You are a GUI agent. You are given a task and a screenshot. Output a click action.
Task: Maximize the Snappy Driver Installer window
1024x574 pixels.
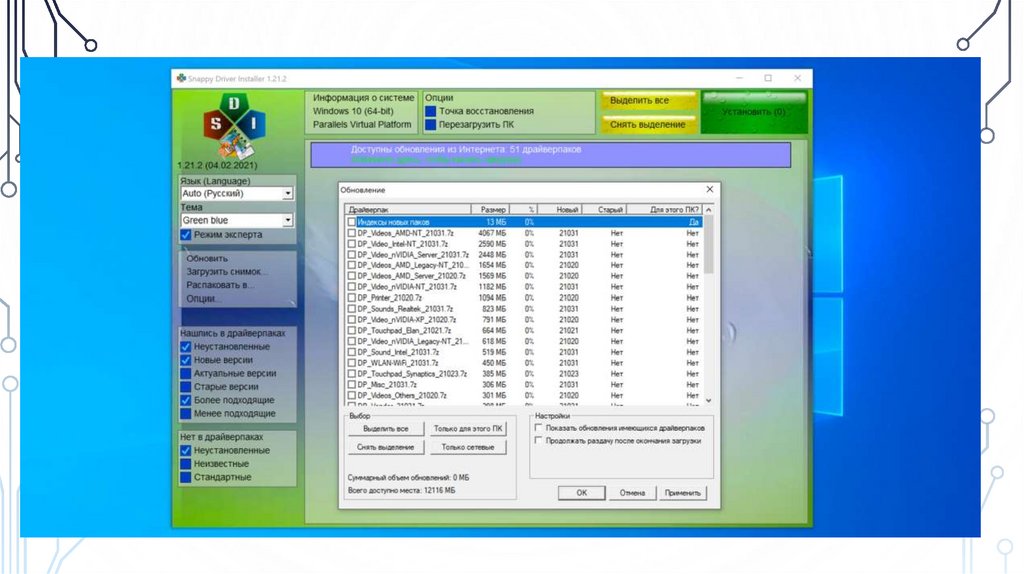click(x=768, y=78)
